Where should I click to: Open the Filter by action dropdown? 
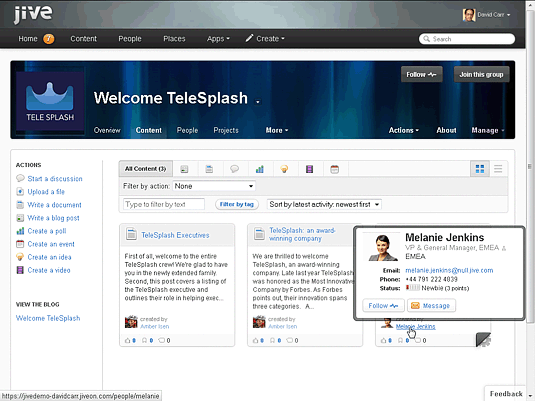pyautogui.click(x=214, y=186)
